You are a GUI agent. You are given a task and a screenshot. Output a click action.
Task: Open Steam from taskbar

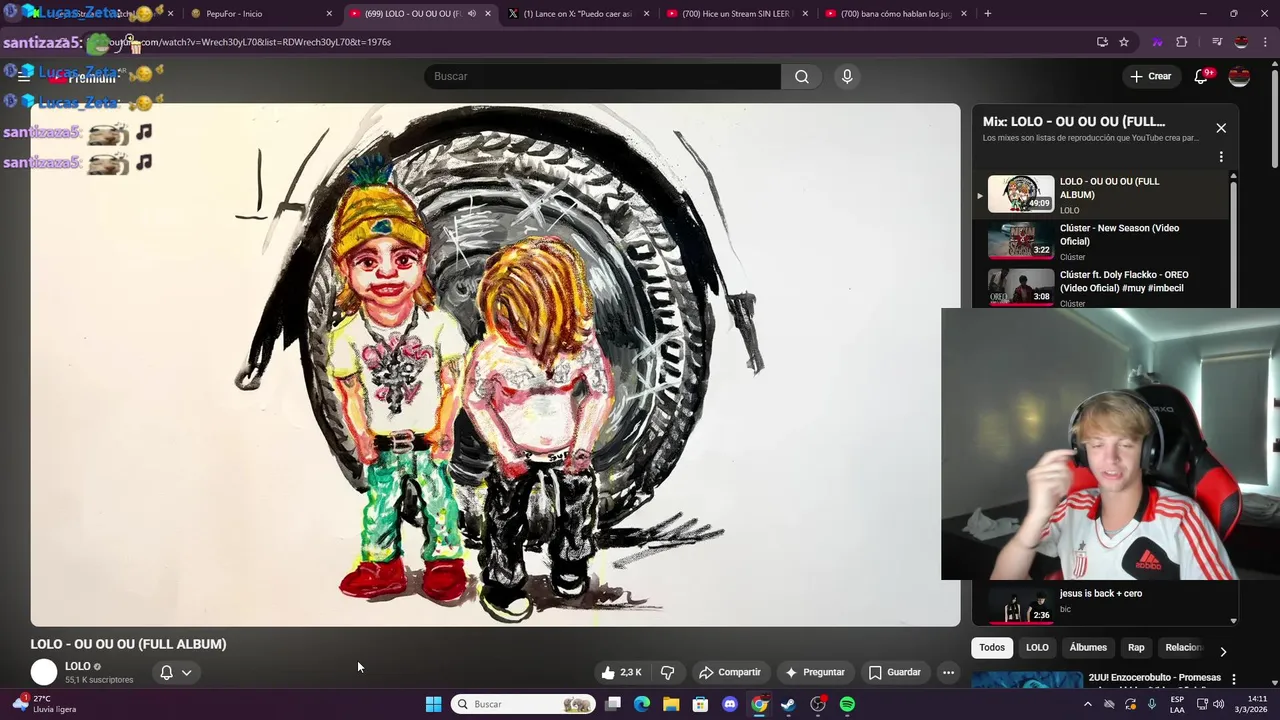[788, 704]
